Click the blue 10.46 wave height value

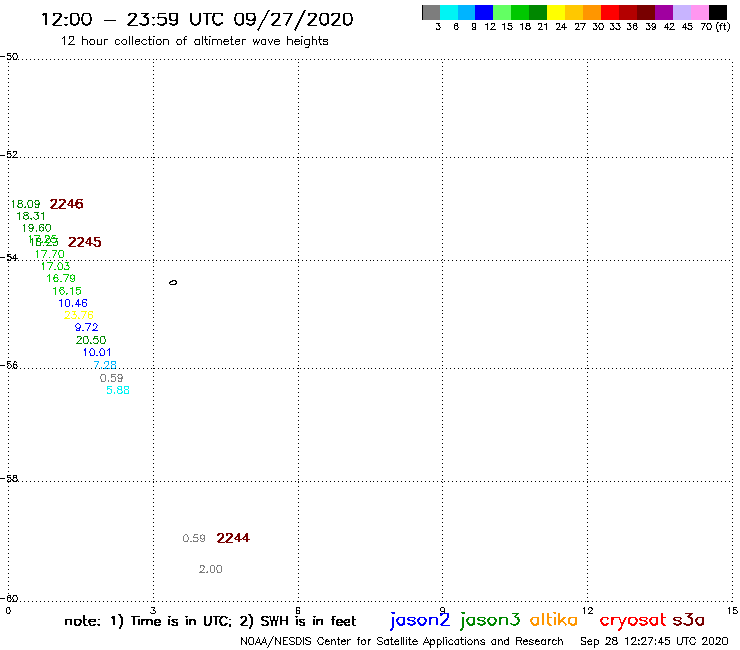click(x=73, y=304)
